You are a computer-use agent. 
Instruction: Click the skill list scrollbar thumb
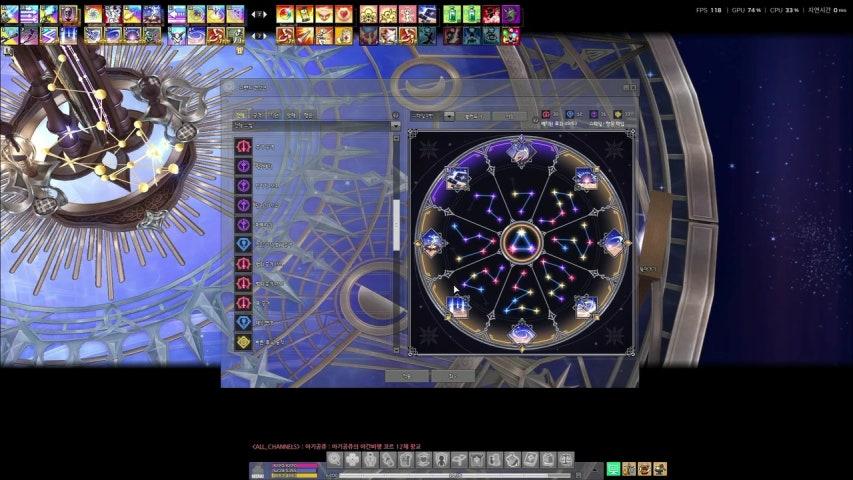click(x=396, y=225)
